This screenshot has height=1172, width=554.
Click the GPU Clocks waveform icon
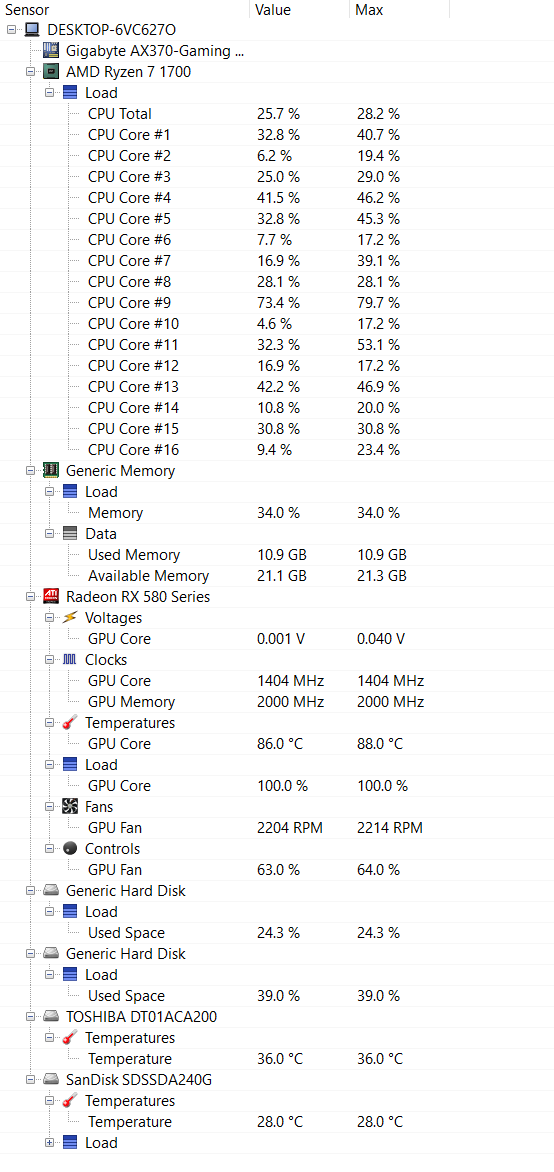click(70, 659)
